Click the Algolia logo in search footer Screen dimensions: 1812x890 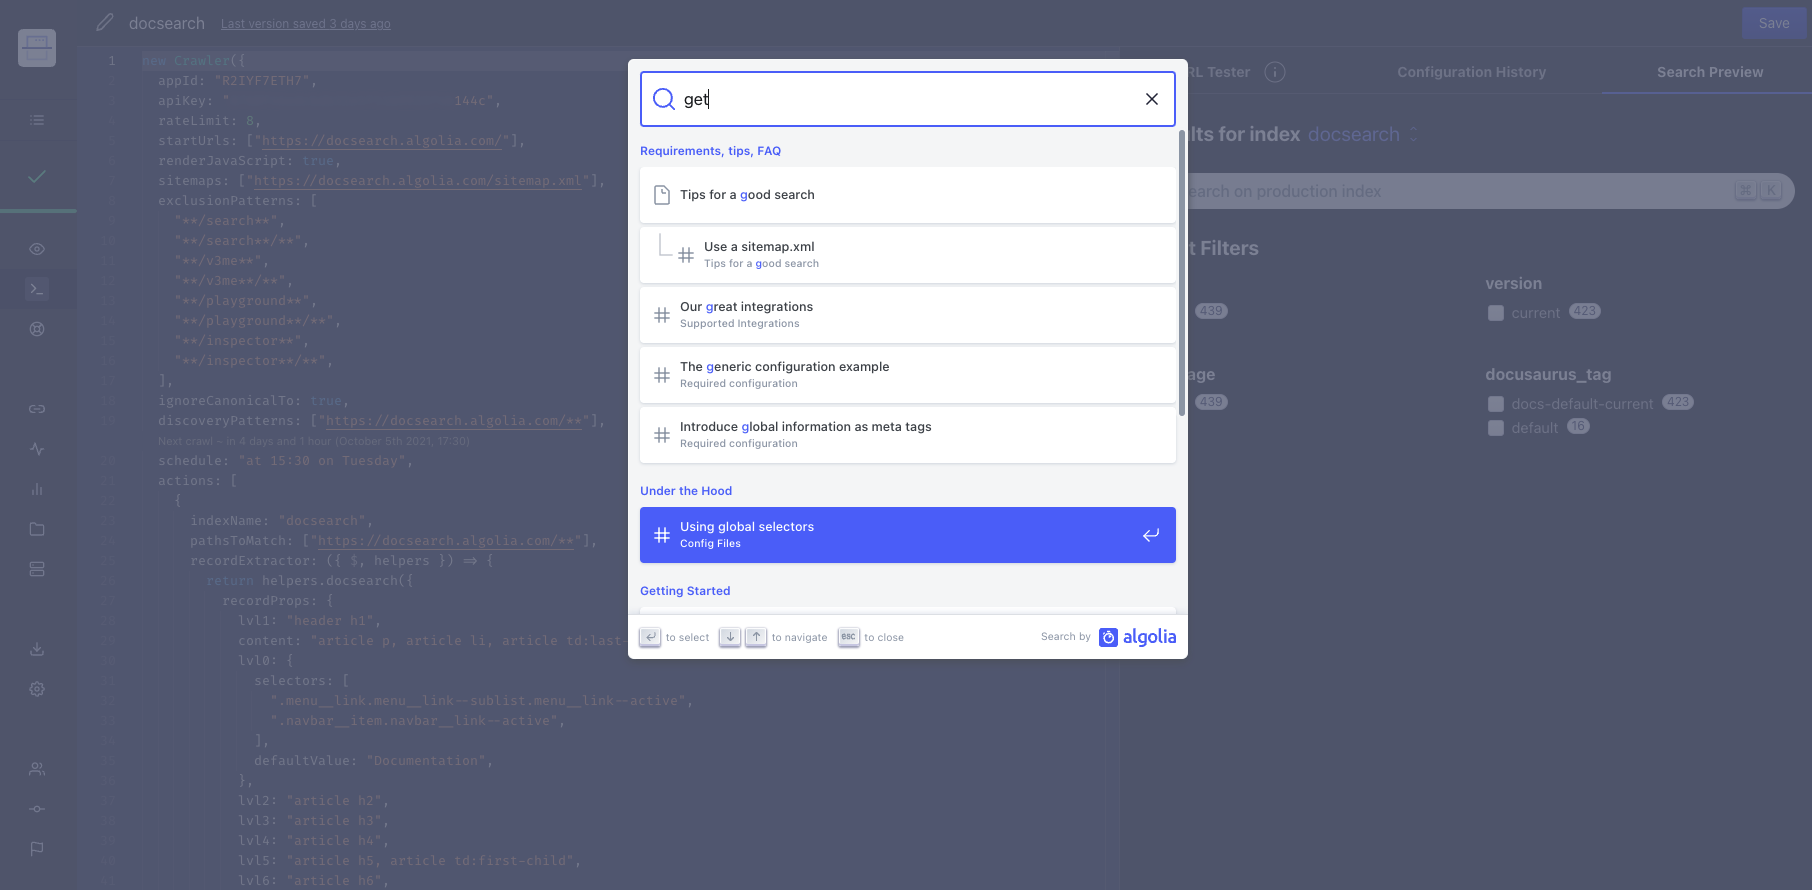[1138, 637]
